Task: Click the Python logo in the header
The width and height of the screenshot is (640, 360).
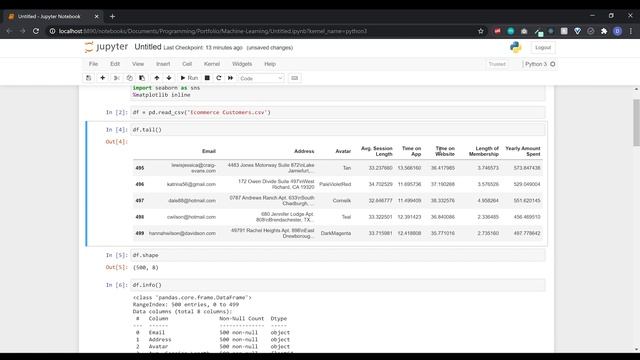Action: click(516, 47)
